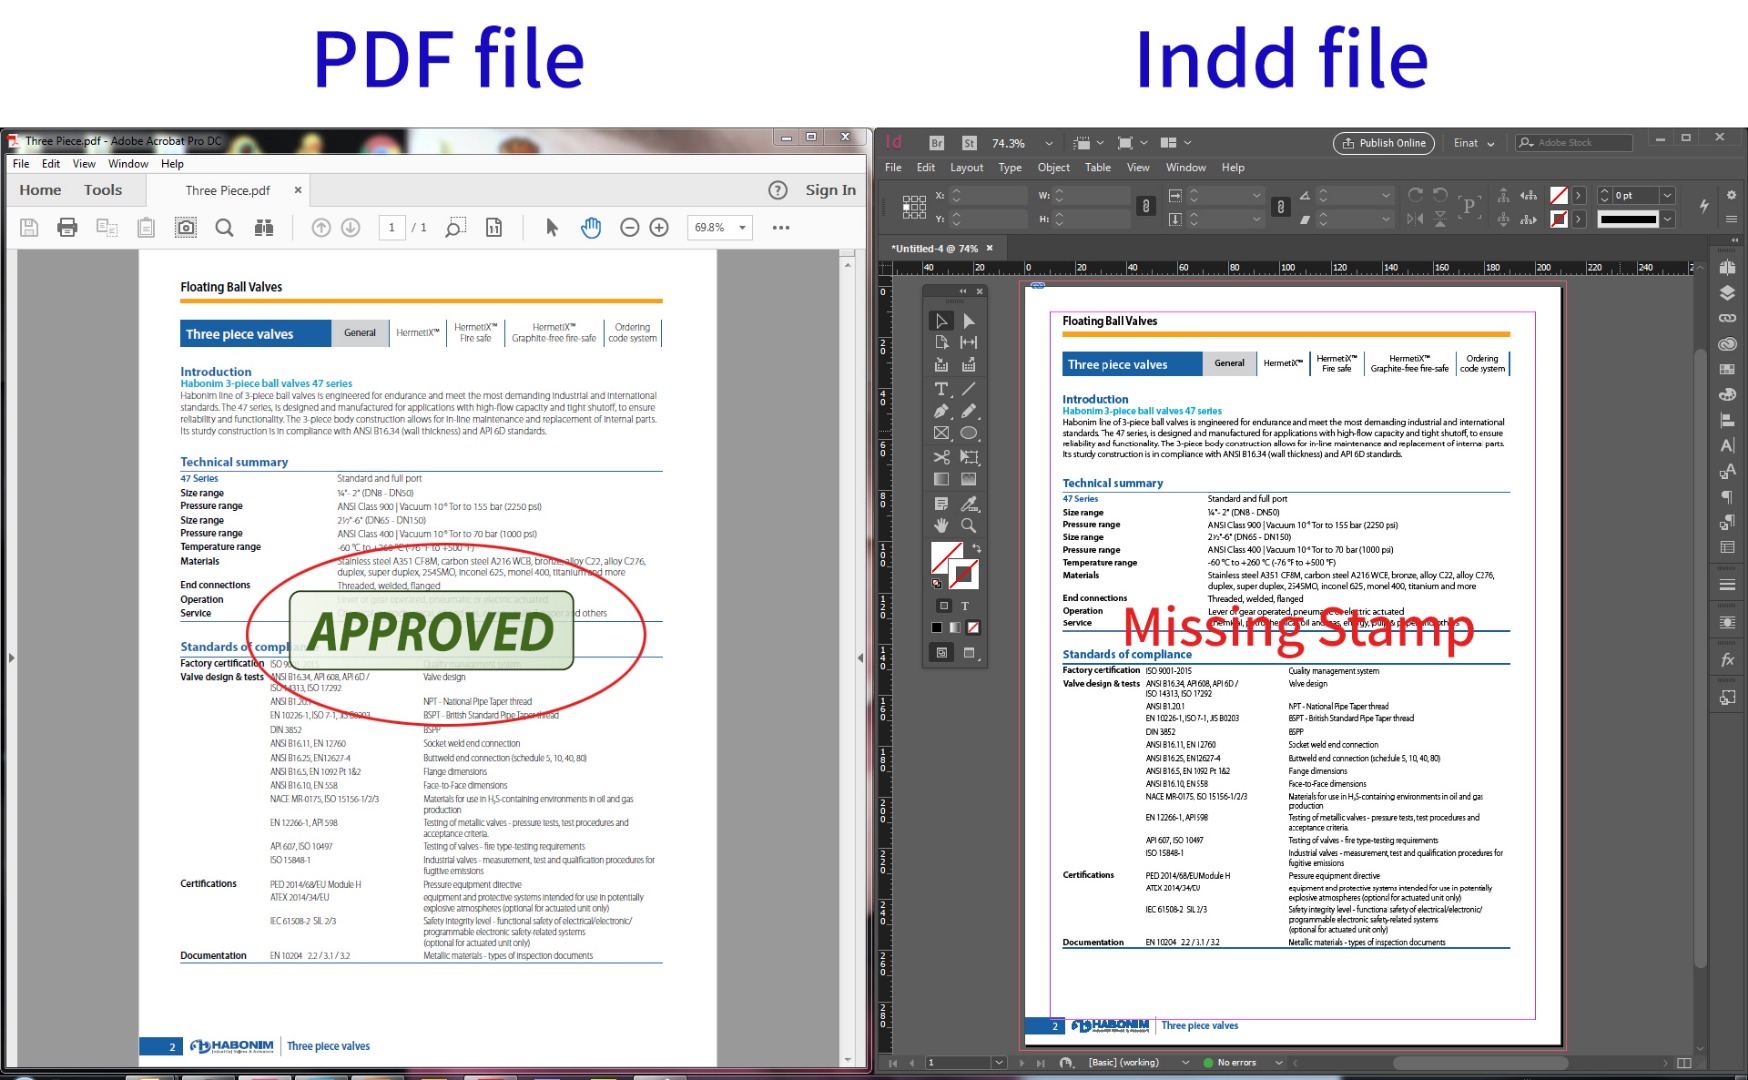This screenshot has height=1080, width=1748.
Task: Go to previous page arrow in Acrobat
Action: [321, 228]
